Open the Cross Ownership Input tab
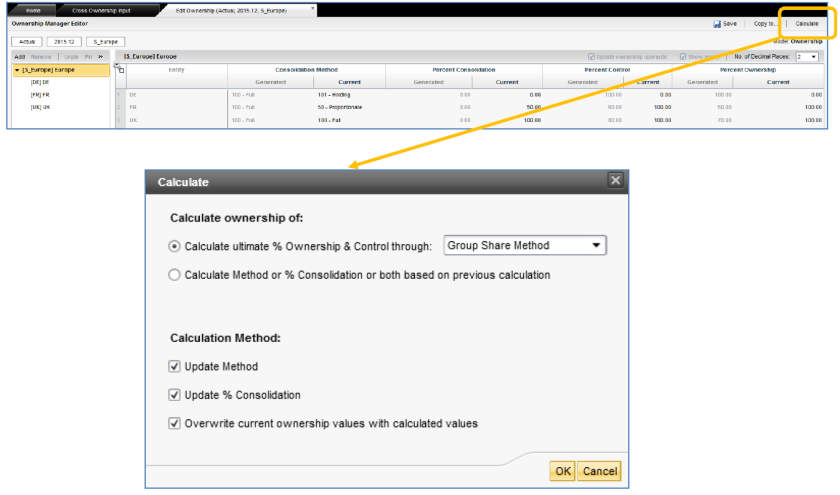 pyautogui.click(x=101, y=9)
